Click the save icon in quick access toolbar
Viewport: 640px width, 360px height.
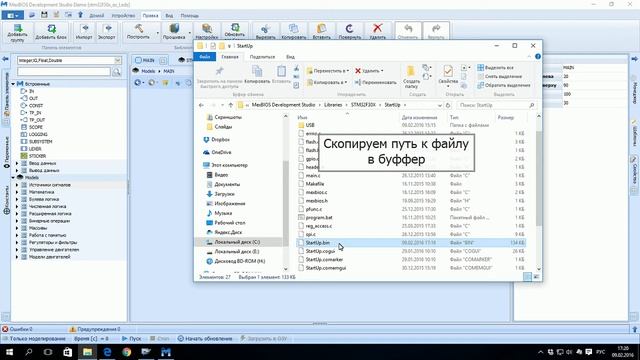(44, 15)
